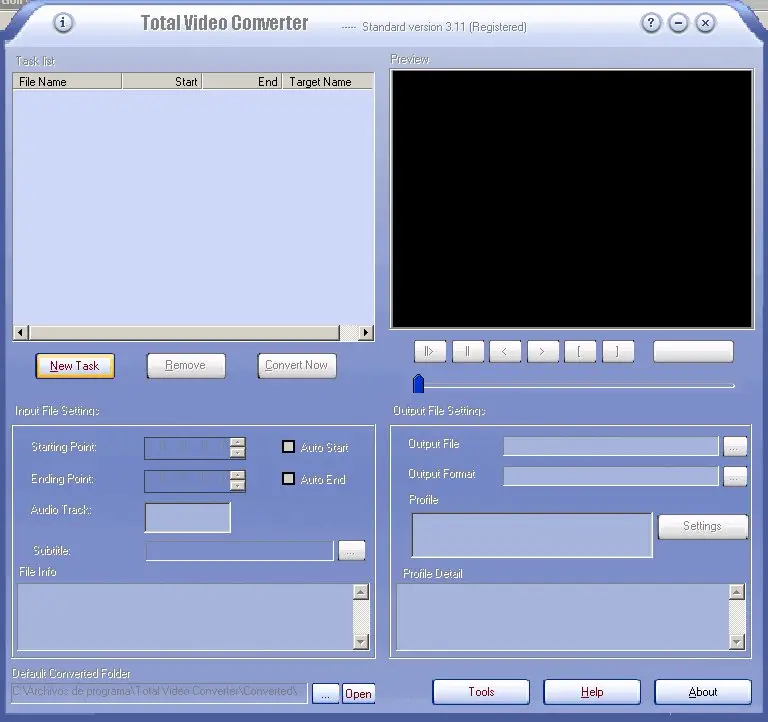The height and width of the screenshot is (722, 768).
Task: Click the Remove task button
Action: pyautogui.click(x=186, y=366)
